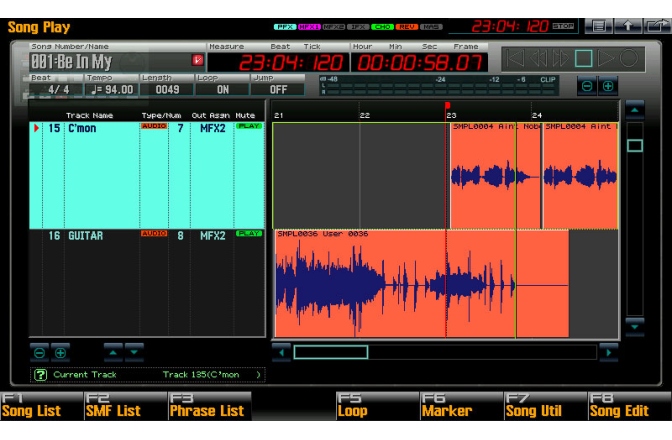Open F8 Song Edit
Screen dimensions: 672x440
coord(630,406)
